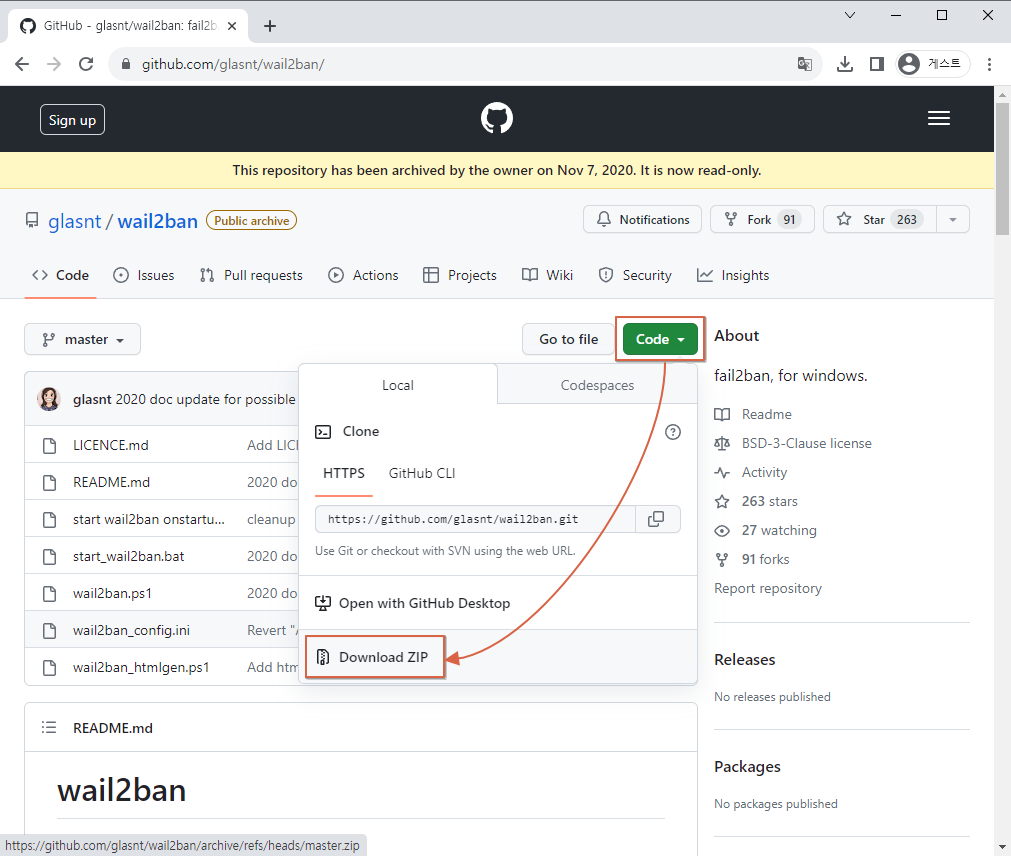
Task: Click the browser address bar
Action: [x=464, y=64]
